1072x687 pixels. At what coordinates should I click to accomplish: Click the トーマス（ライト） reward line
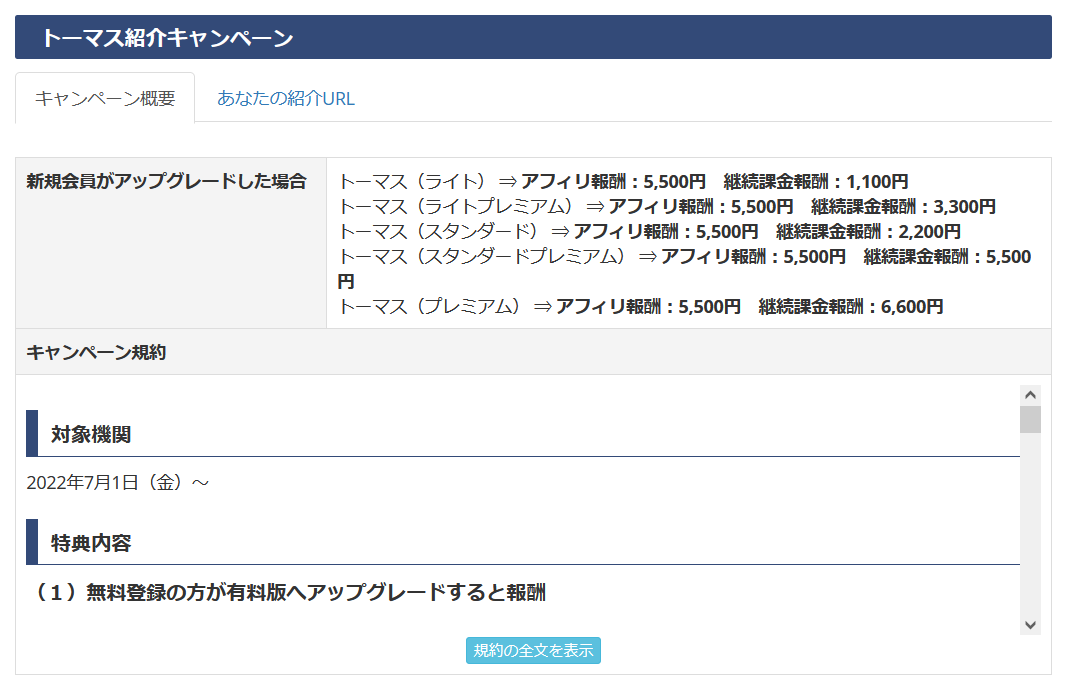tap(623, 182)
